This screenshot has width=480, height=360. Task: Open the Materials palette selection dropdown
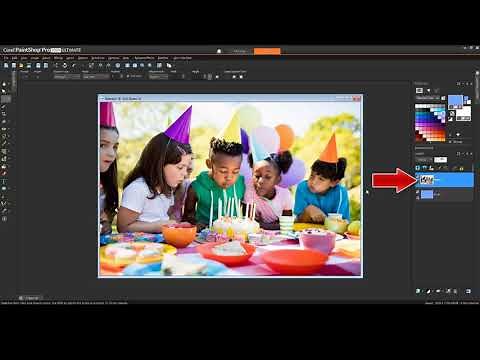point(428,98)
